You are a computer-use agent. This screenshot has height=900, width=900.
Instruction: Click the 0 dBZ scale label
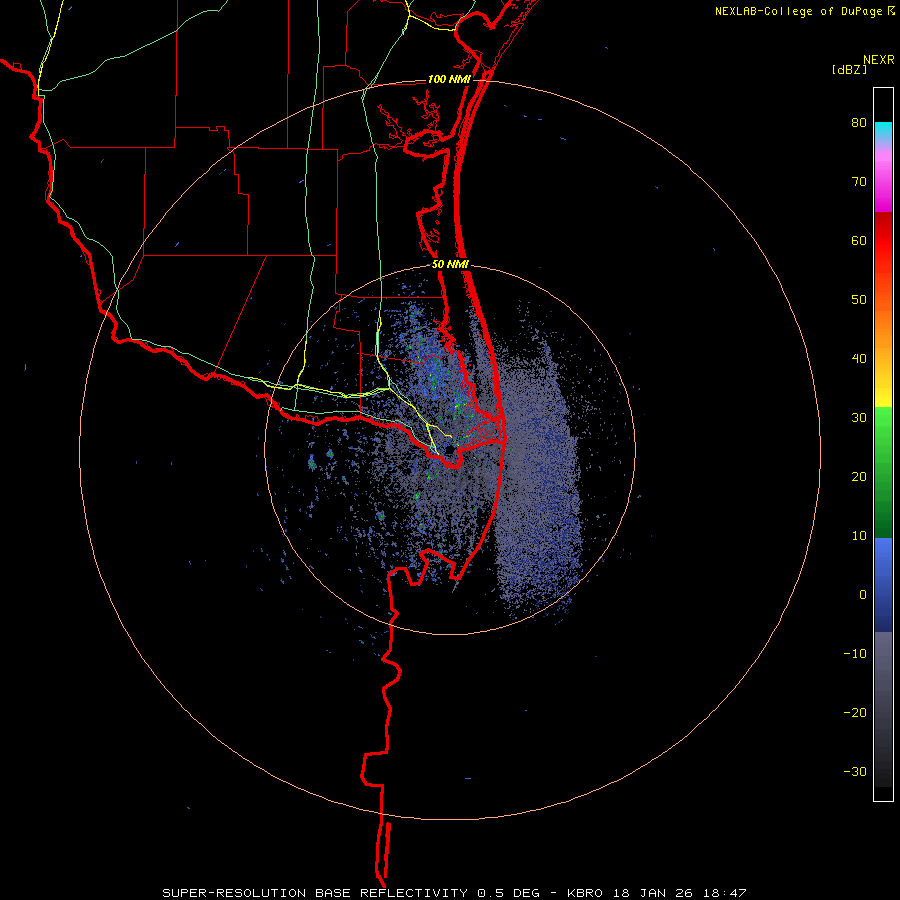pos(863,595)
